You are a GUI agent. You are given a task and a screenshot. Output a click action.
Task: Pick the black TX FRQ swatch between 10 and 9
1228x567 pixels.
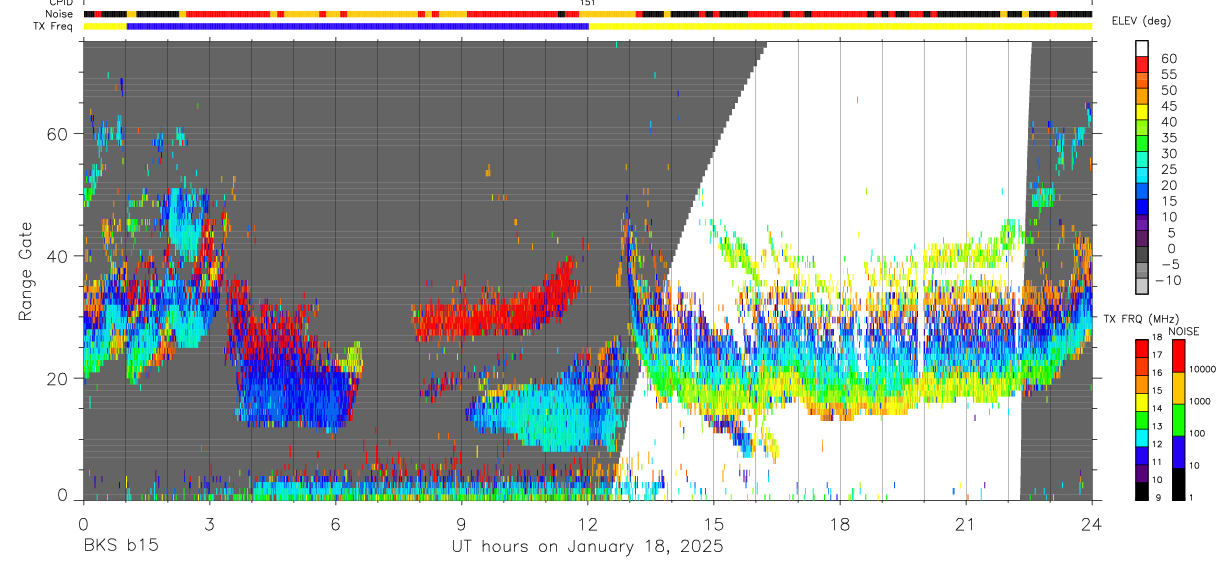click(1142, 490)
